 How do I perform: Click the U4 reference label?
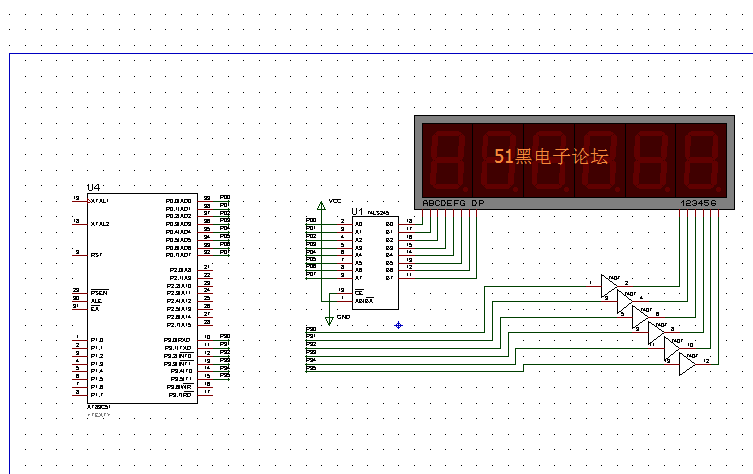93,187
